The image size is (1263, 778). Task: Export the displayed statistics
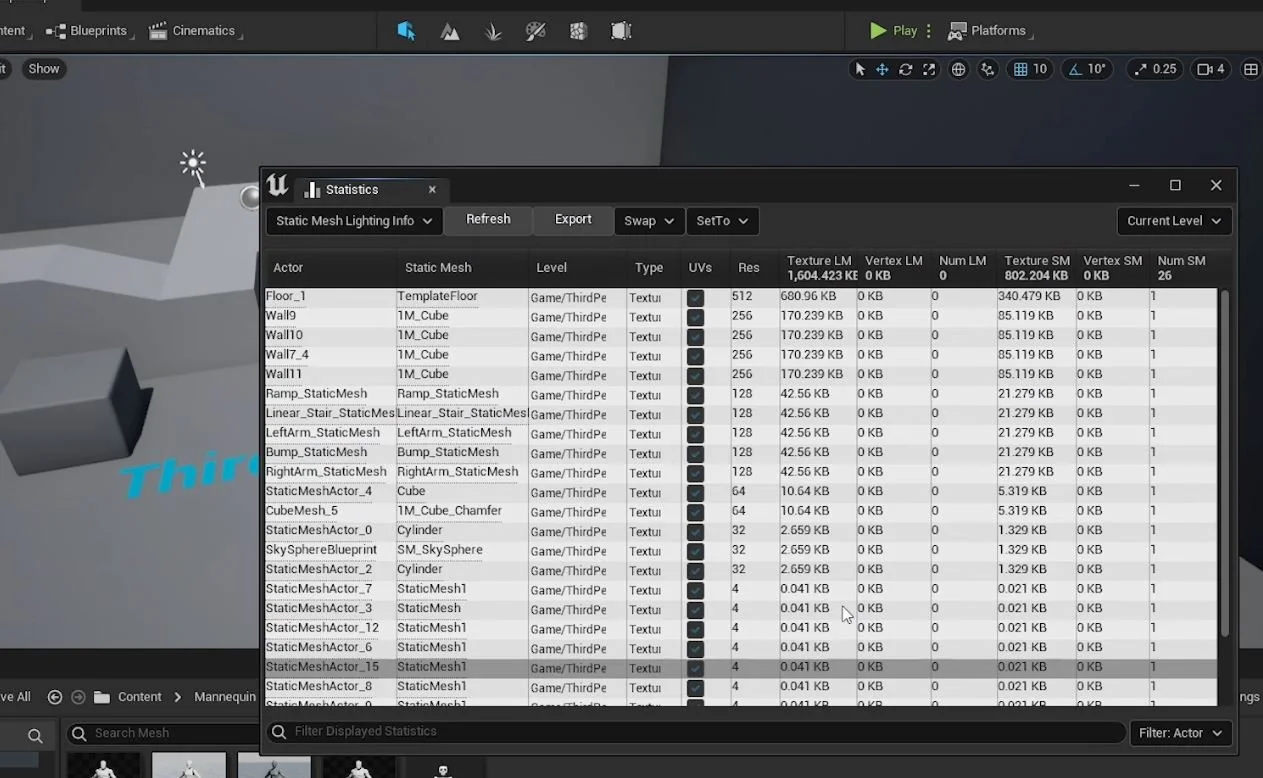(572, 220)
